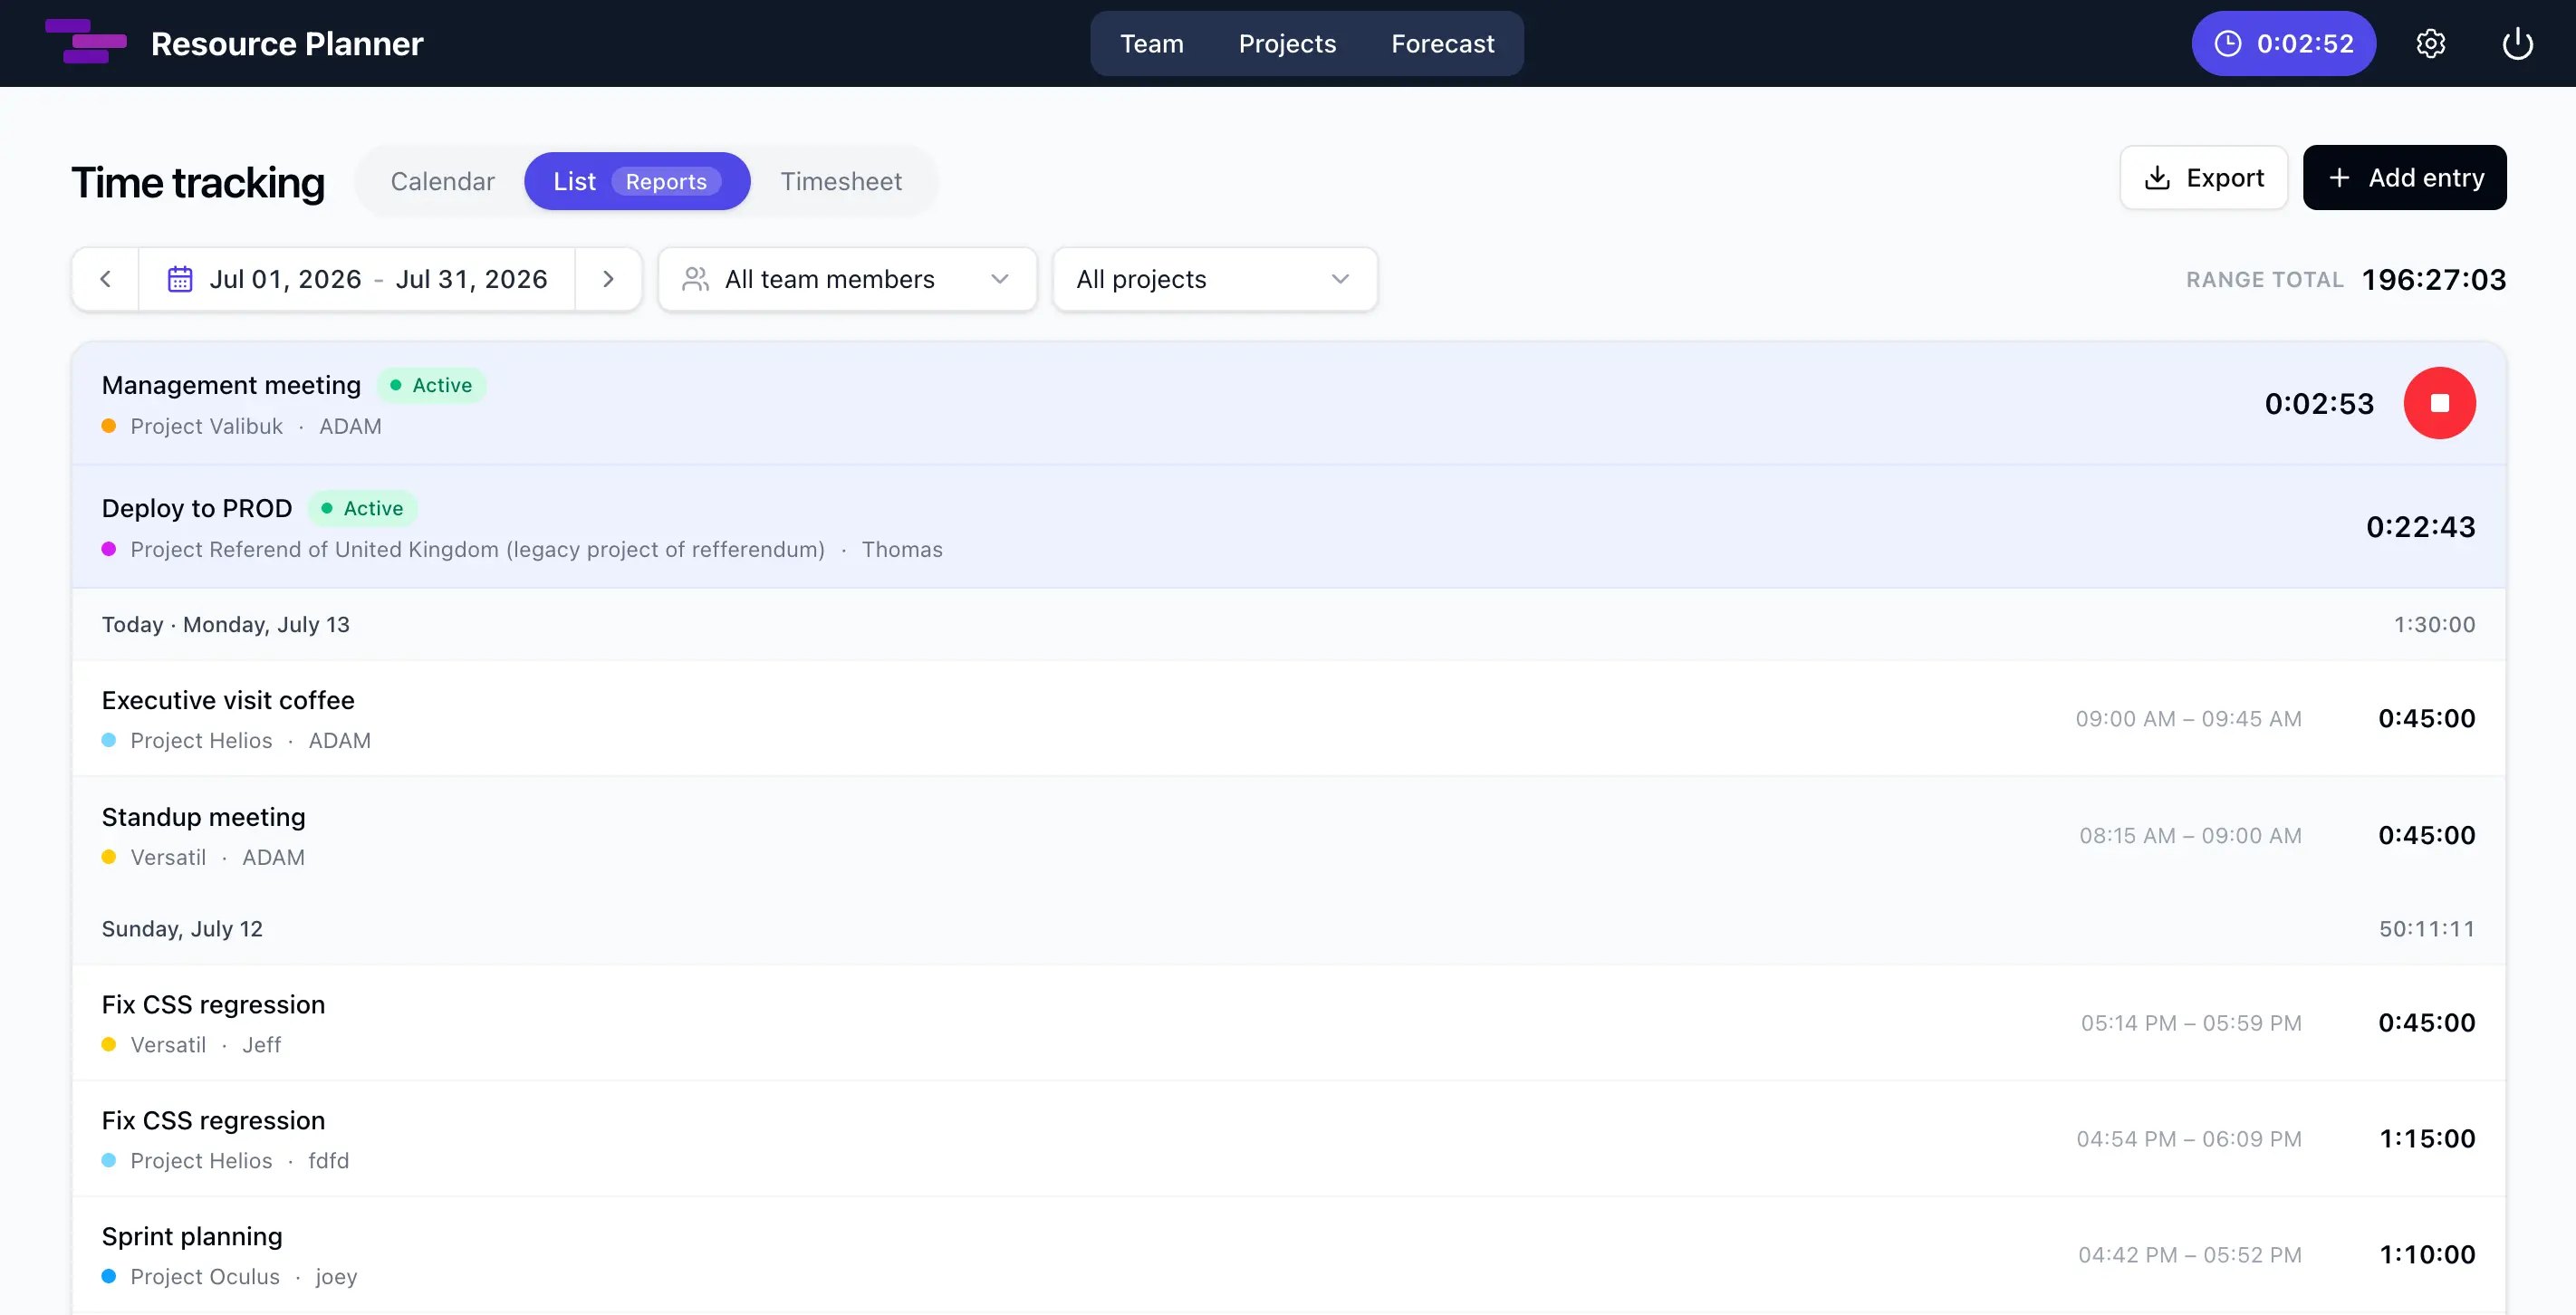
Task: Click the Active badge on Deploy to PROD
Action: coord(362,508)
